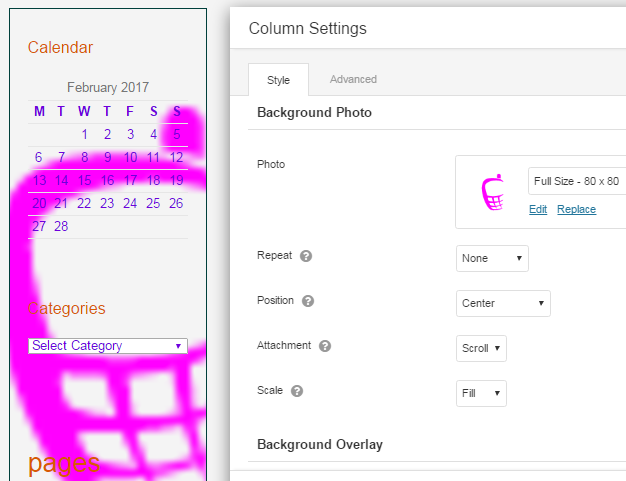Open the Repeat dropdown set to None

click(x=492, y=258)
